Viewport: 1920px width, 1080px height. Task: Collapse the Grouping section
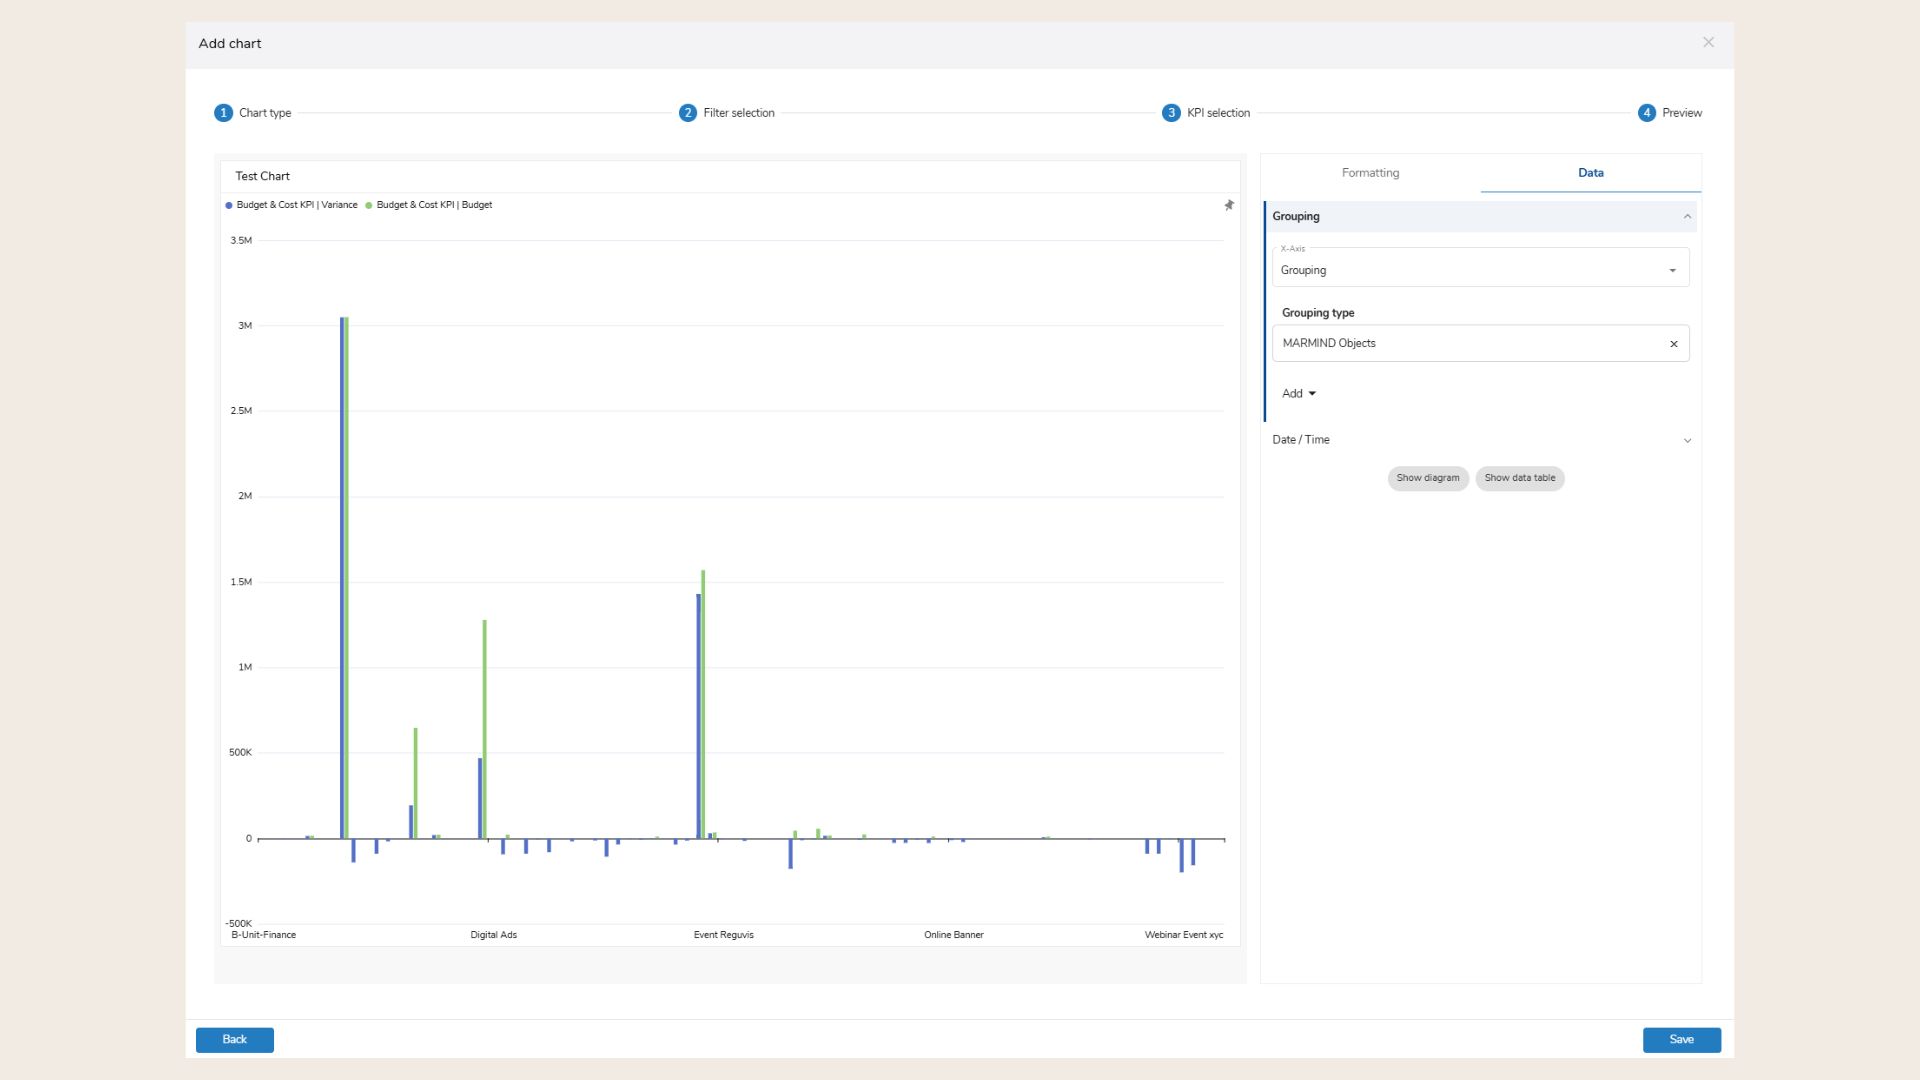click(1686, 217)
